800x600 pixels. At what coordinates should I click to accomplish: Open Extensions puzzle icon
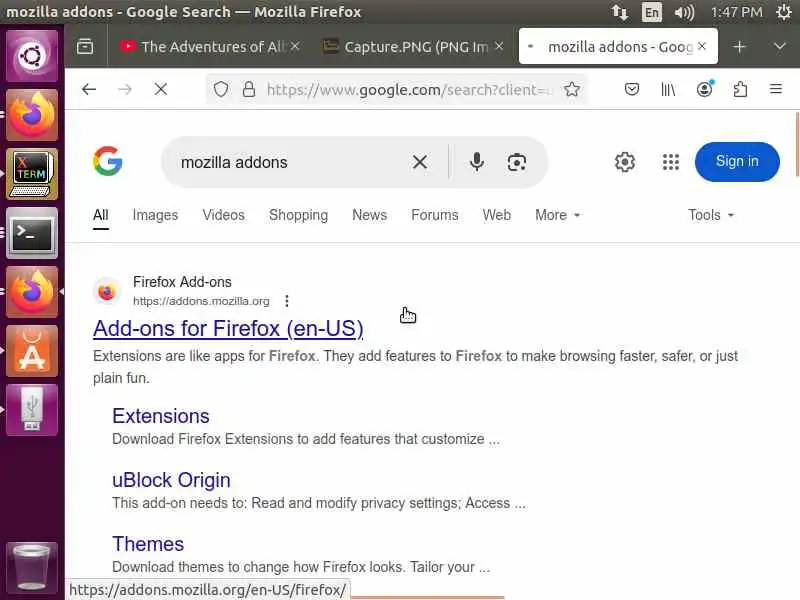tap(740, 89)
